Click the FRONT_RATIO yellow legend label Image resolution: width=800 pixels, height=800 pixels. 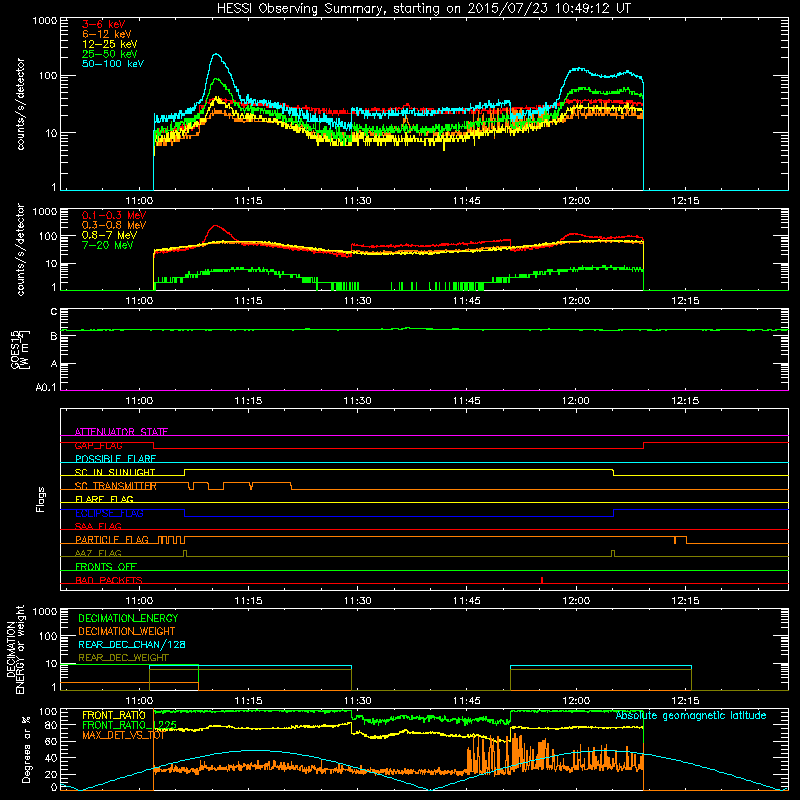[114, 715]
